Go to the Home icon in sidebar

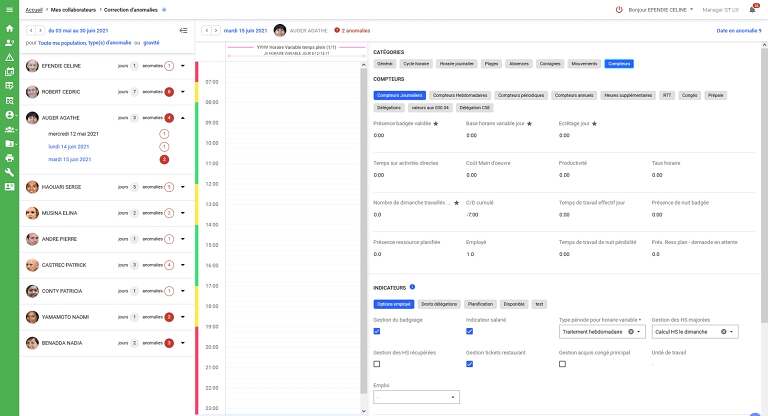(x=9, y=28)
